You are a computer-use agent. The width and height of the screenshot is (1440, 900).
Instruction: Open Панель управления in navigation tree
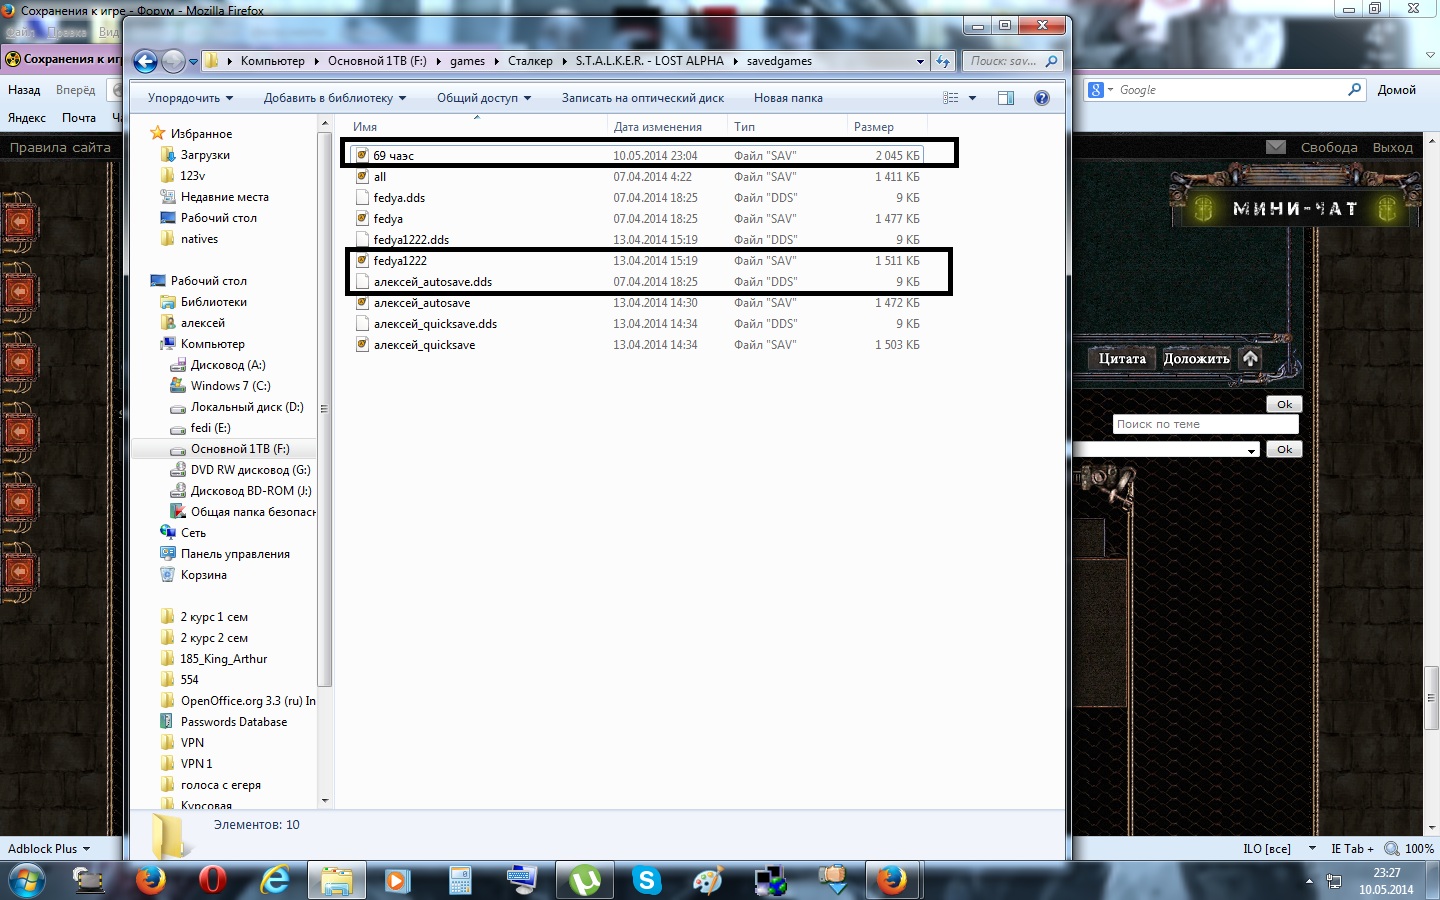(x=235, y=554)
